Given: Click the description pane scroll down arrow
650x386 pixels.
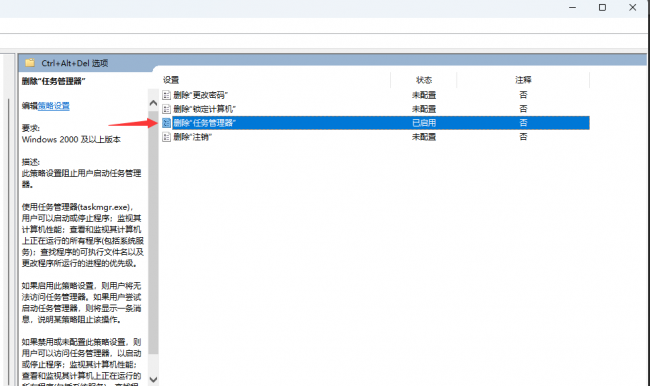Looking at the screenshot, I should (153, 379).
